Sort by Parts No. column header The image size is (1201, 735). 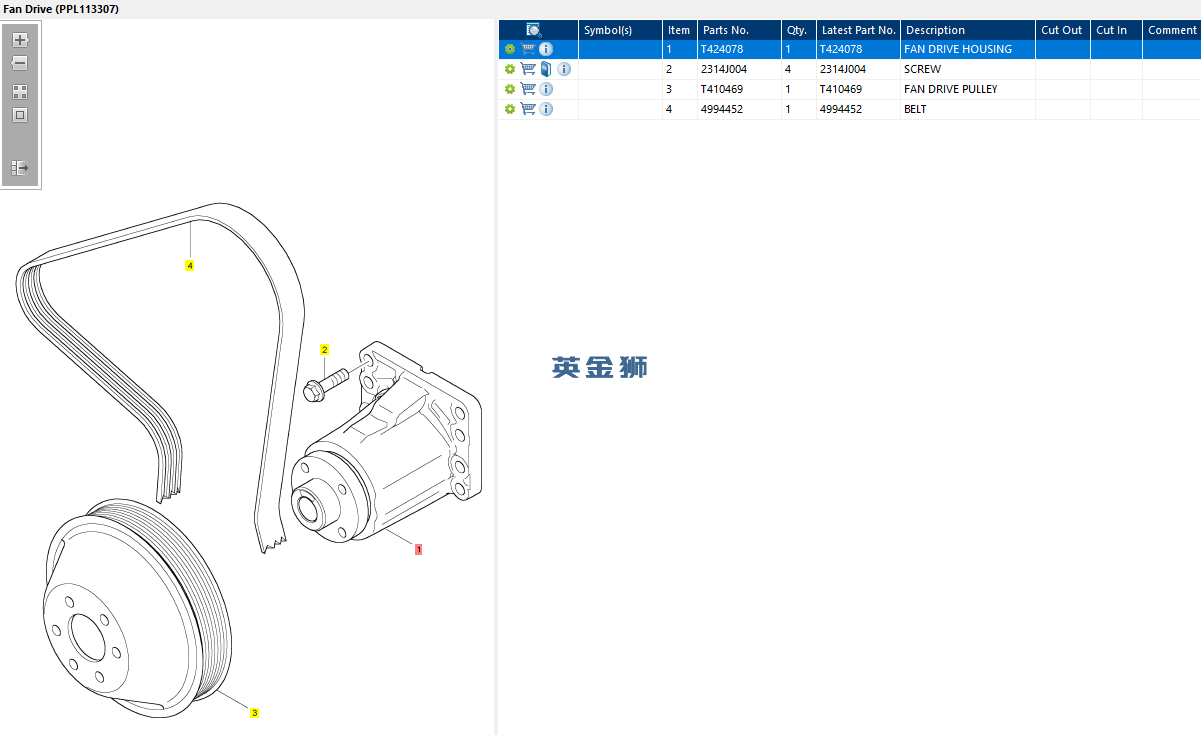pos(739,30)
